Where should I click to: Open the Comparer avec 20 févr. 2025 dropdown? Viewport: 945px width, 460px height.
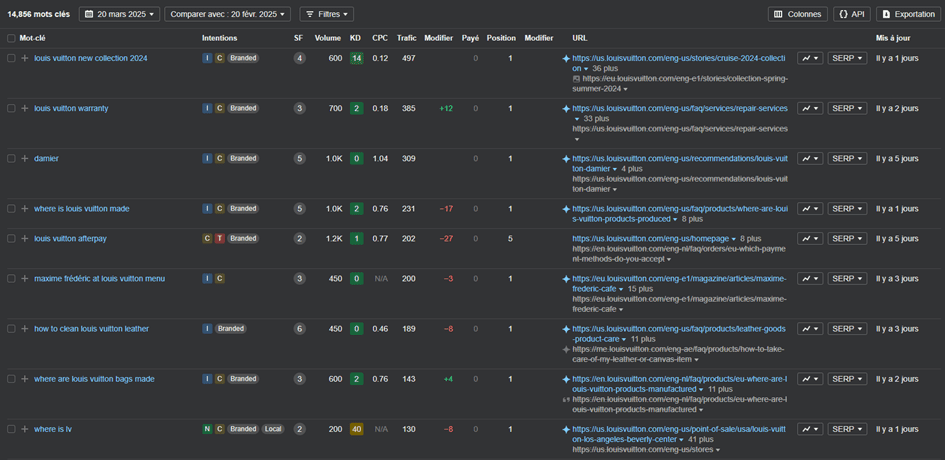pyautogui.click(x=227, y=14)
